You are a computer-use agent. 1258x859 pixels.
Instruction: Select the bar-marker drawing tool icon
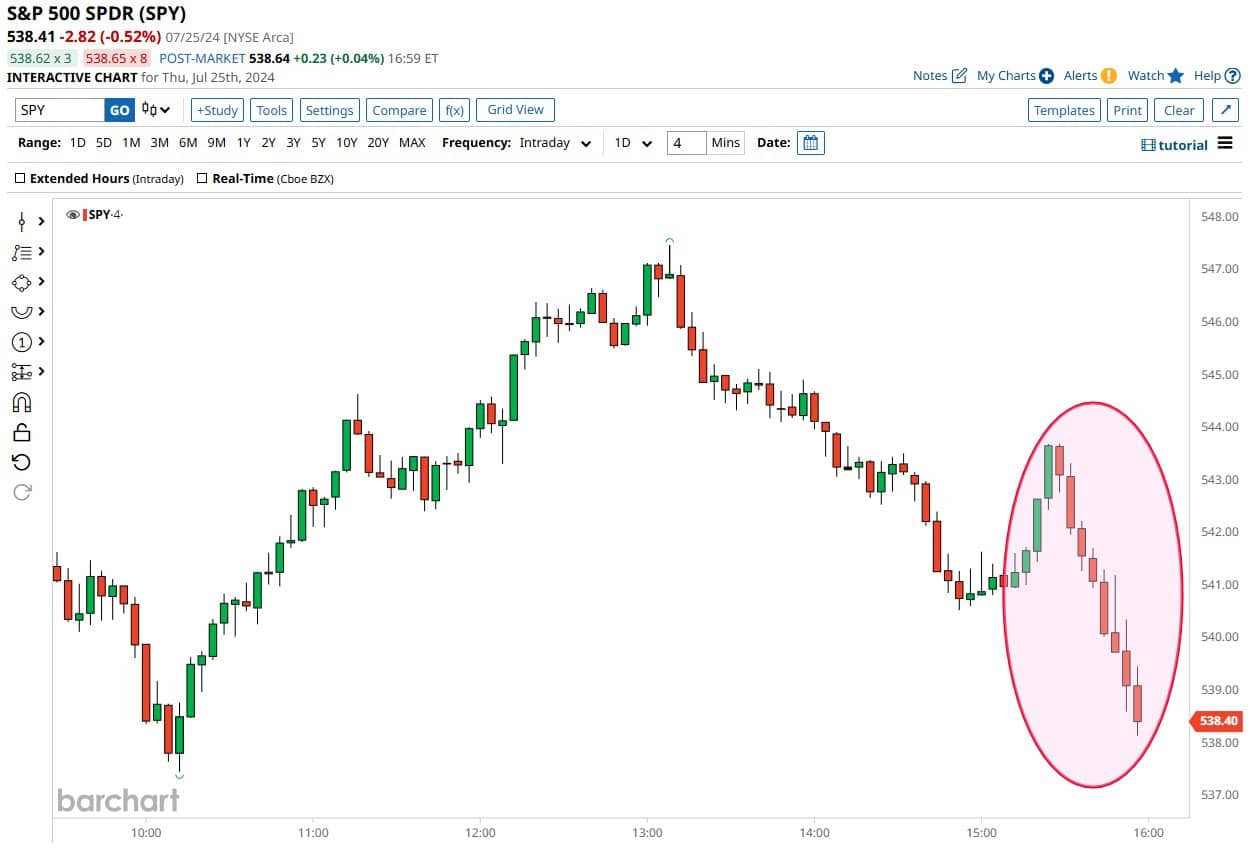[x=21, y=221]
